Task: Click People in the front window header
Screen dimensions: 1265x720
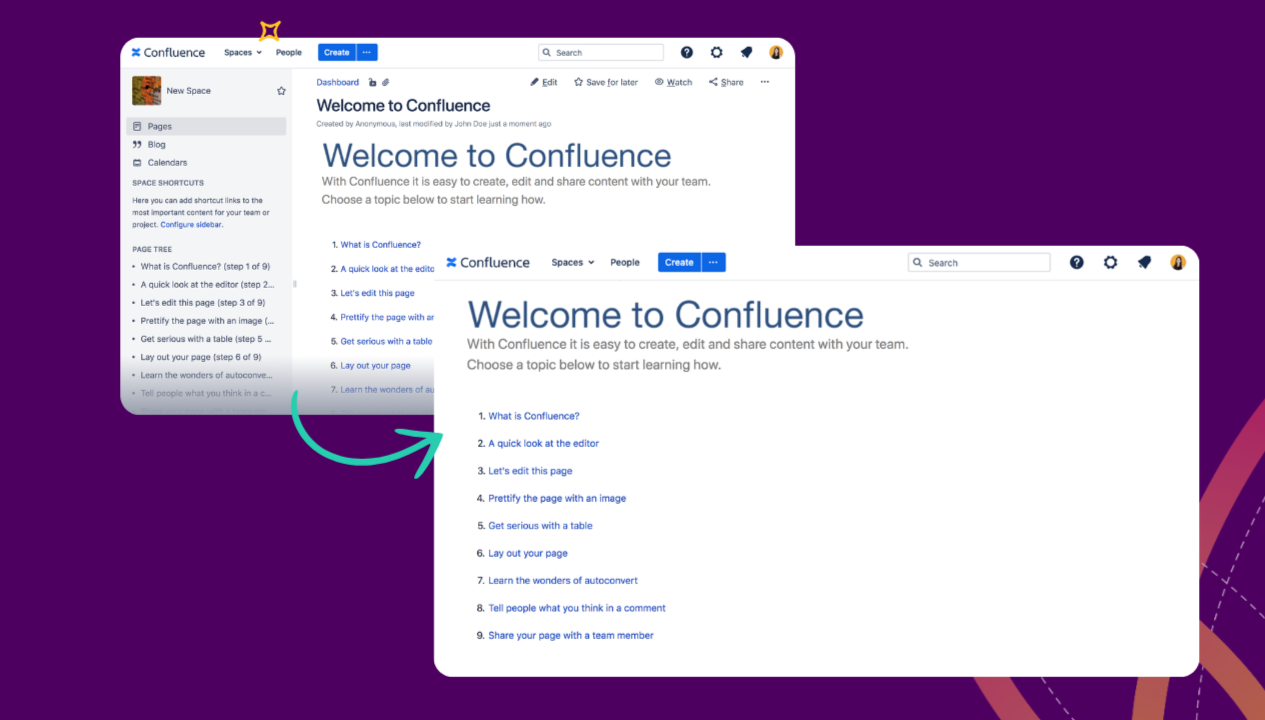Action: pos(625,262)
